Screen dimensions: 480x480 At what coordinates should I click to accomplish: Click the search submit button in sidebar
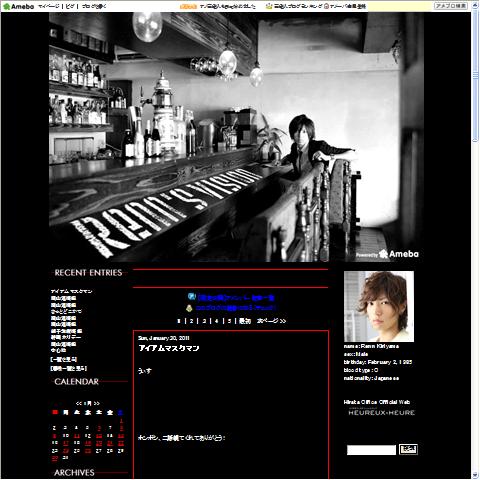coord(408,449)
